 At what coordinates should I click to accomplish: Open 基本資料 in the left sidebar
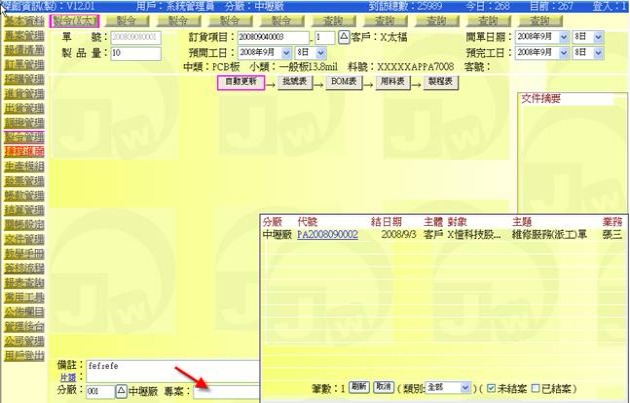(x=23, y=20)
